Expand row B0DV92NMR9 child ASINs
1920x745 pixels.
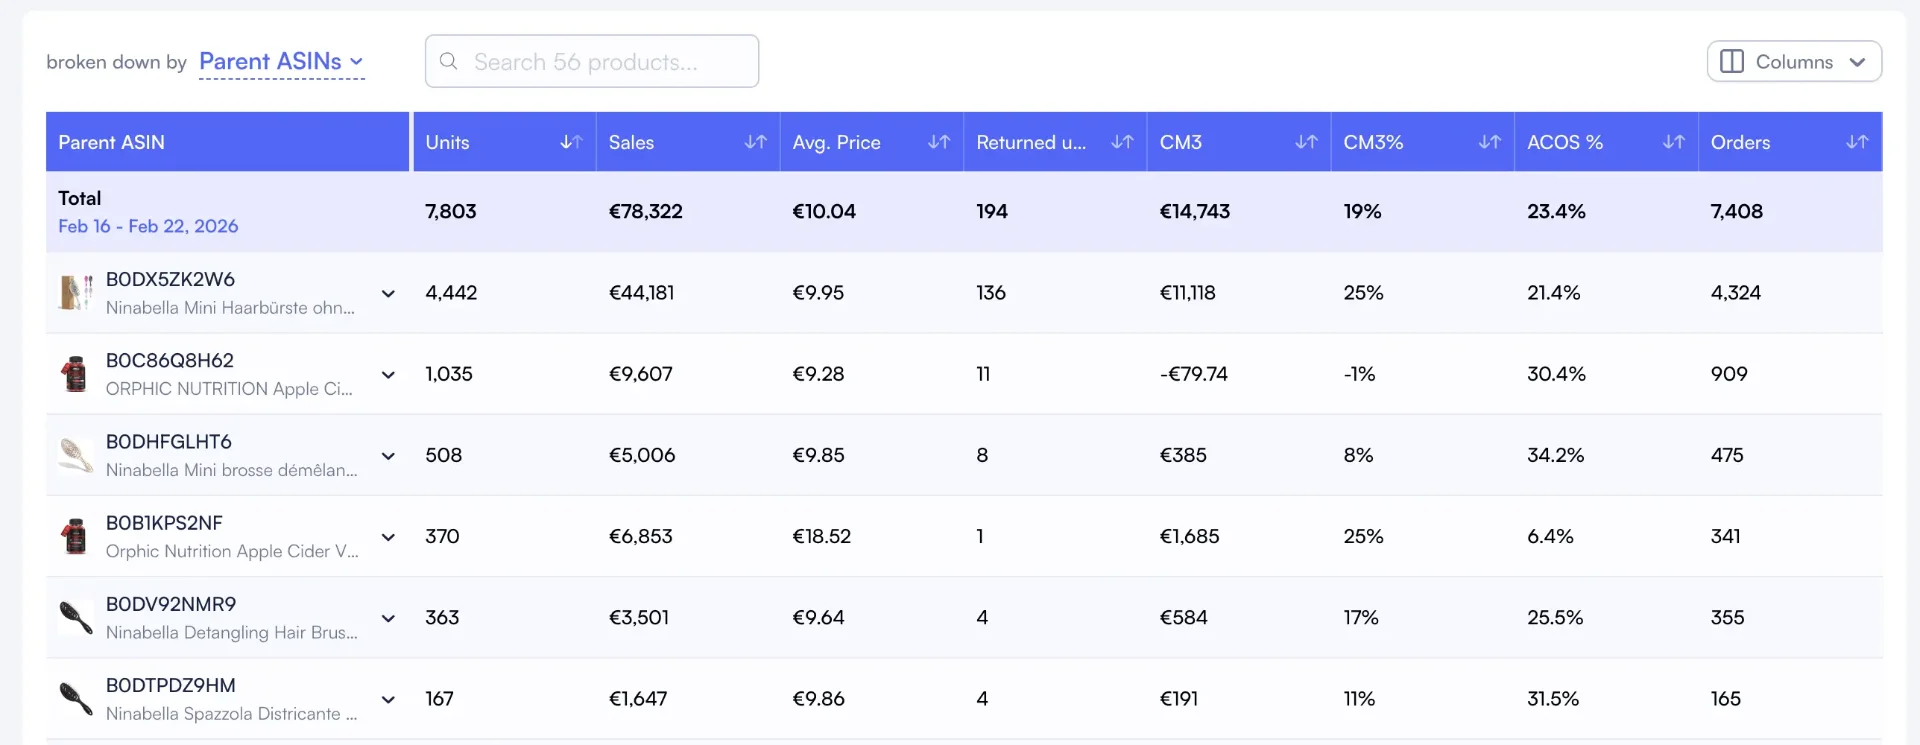[388, 618]
